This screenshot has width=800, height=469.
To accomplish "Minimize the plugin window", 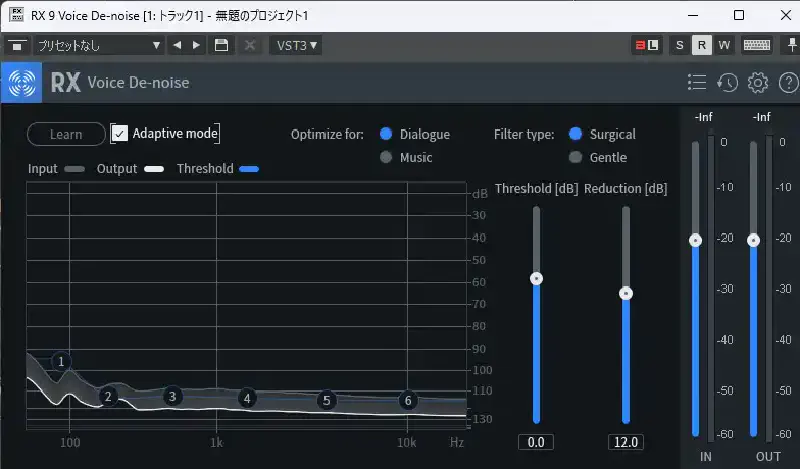I will (x=693, y=15).
